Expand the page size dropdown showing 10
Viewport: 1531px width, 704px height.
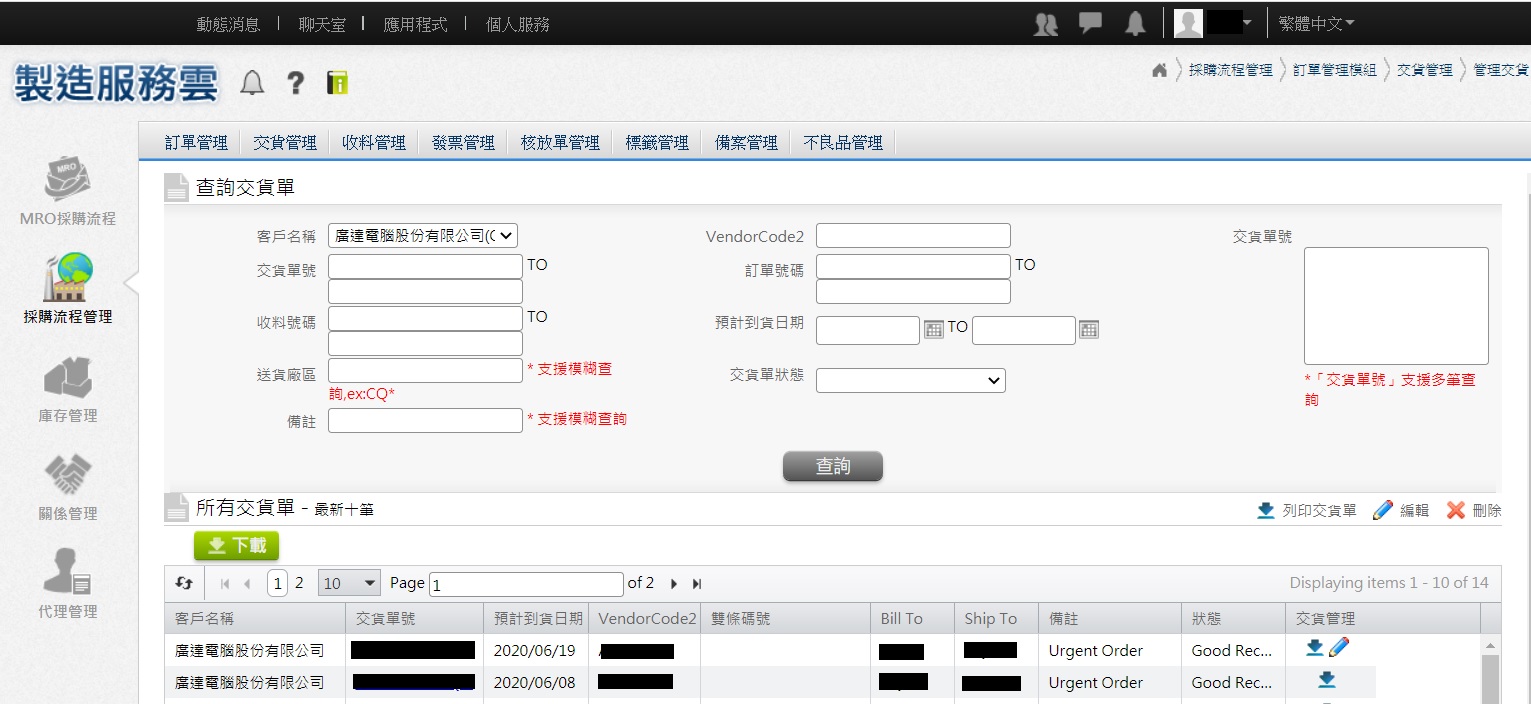click(349, 583)
